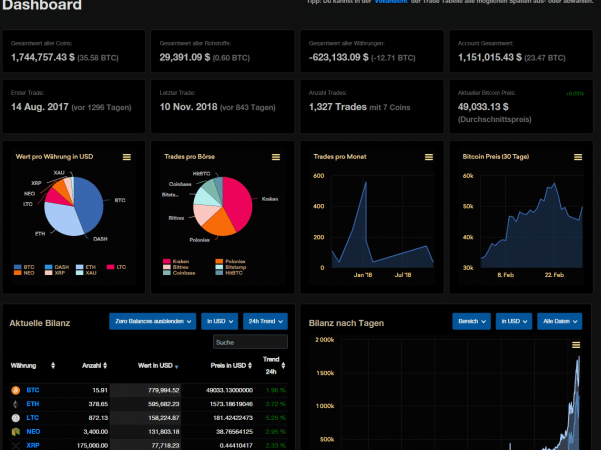This screenshot has height=450, width=601.
Task: Click Bitcoin price 49,033.13 $ value
Action: click(483, 107)
